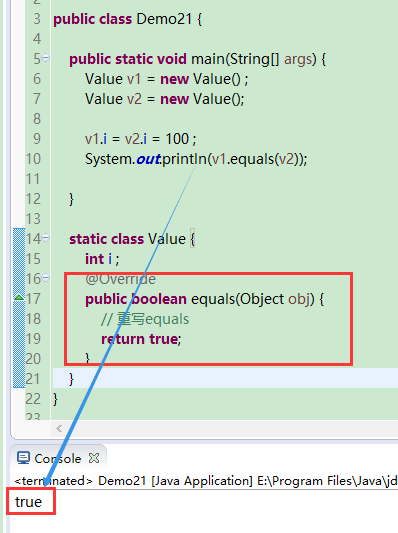This screenshot has width=398, height=533.
Task: Click 'static class Value {' declaration
Action: coord(132,239)
